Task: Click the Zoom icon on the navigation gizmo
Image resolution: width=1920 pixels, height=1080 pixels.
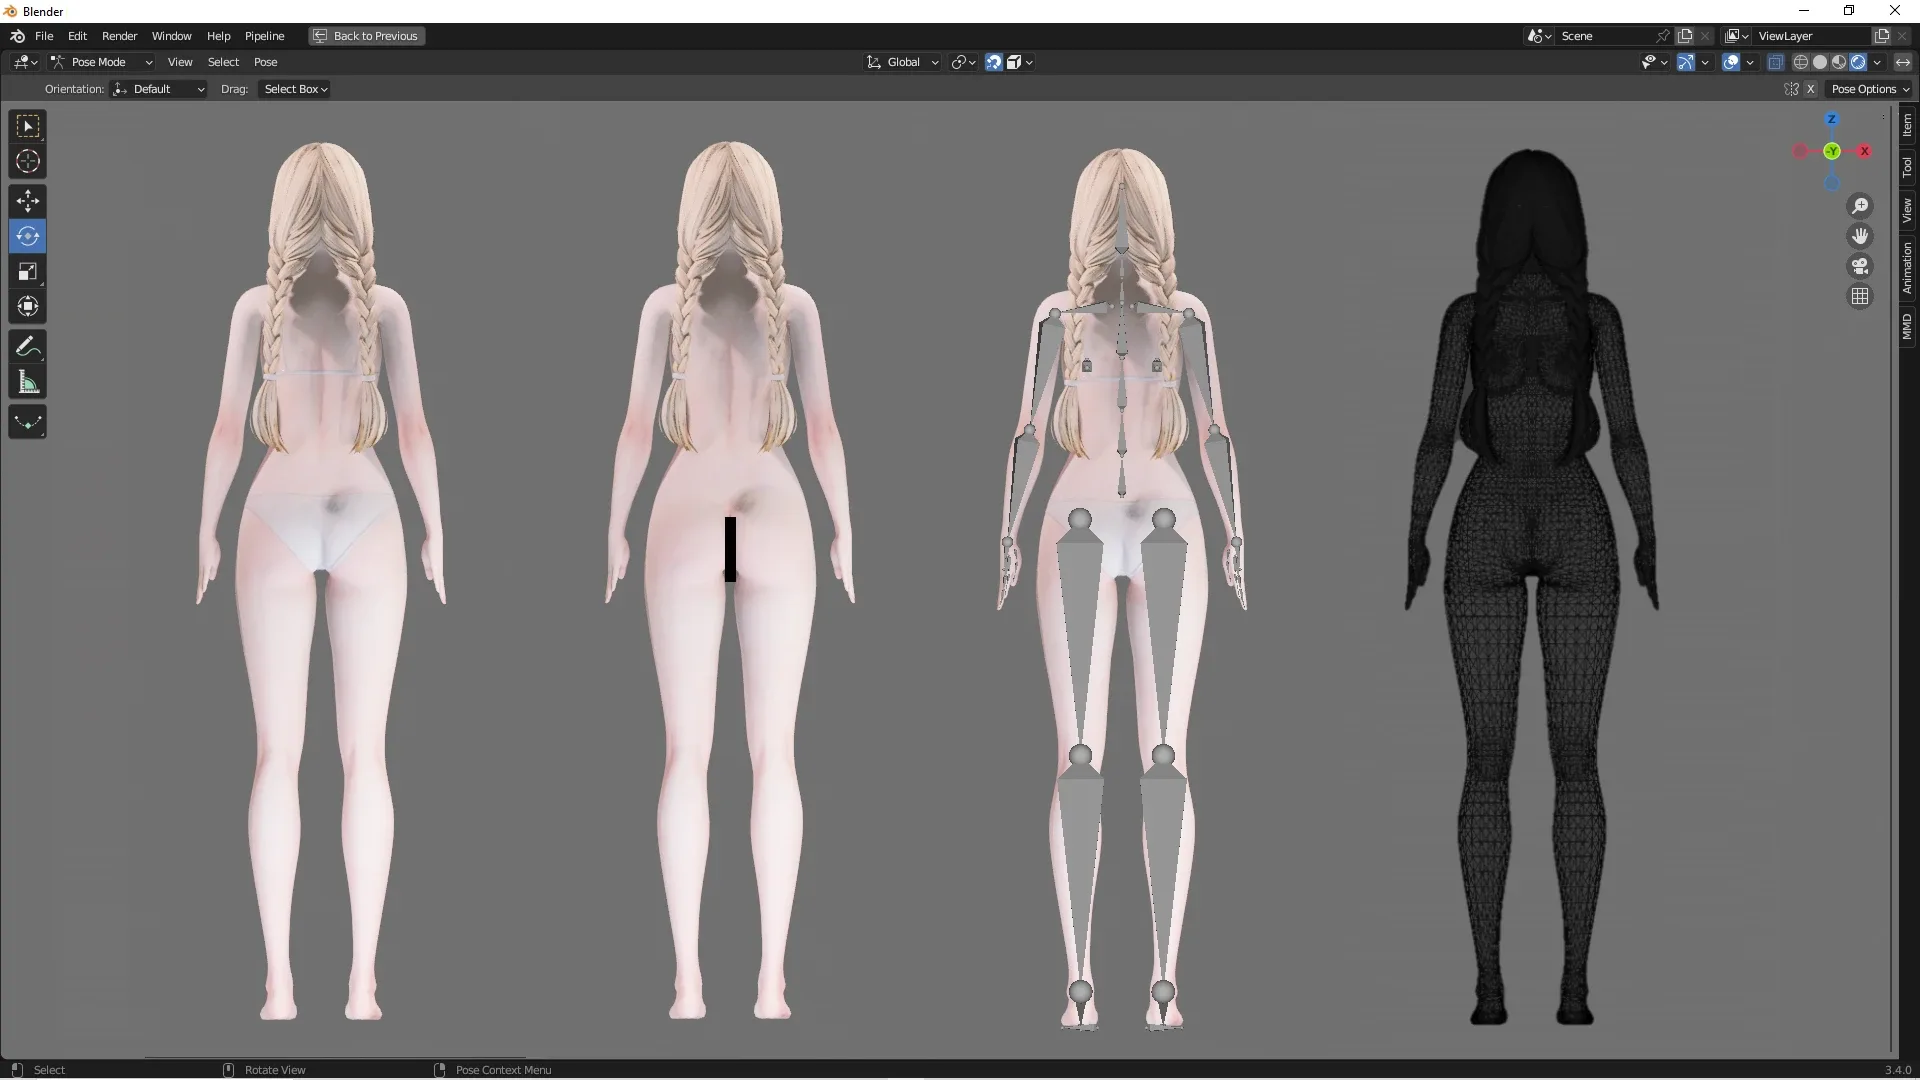Action: (x=1860, y=205)
